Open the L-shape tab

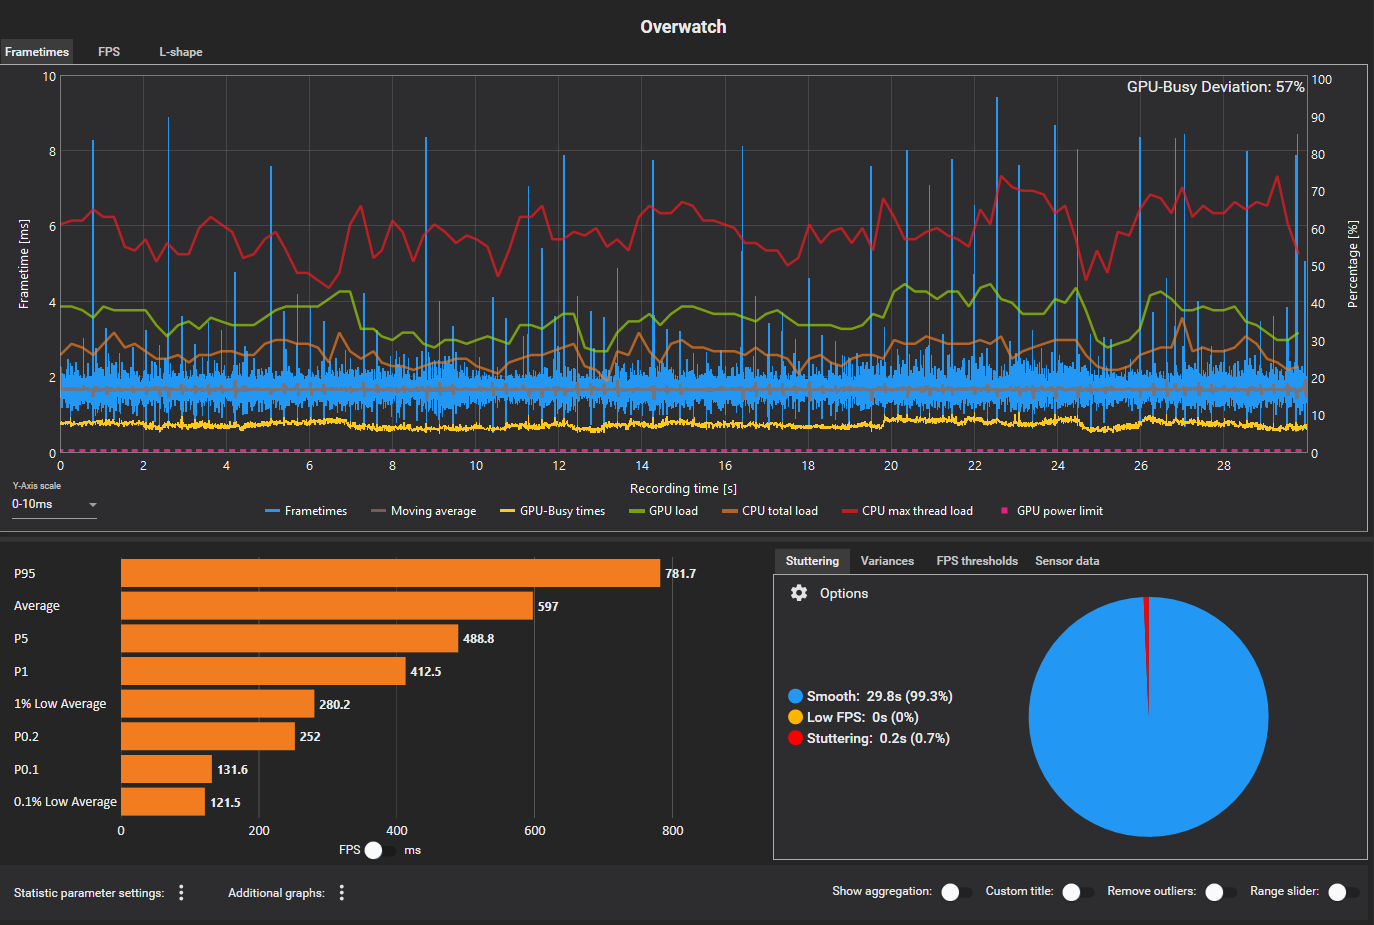click(x=181, y=52)
